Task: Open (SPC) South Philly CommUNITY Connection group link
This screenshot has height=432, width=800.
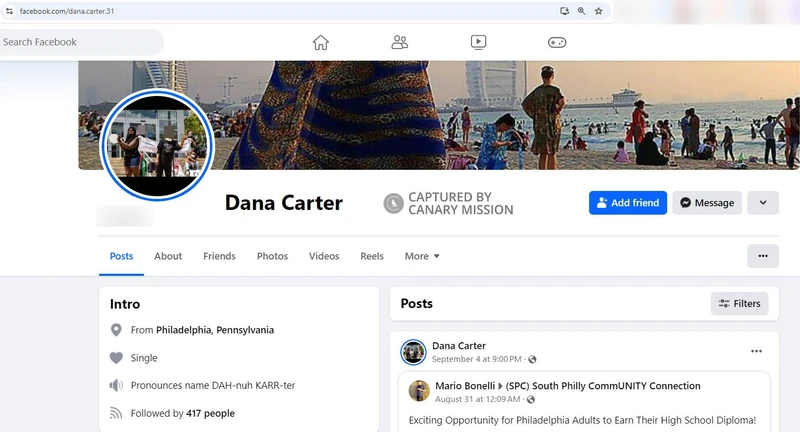Action: coord(603,386)
